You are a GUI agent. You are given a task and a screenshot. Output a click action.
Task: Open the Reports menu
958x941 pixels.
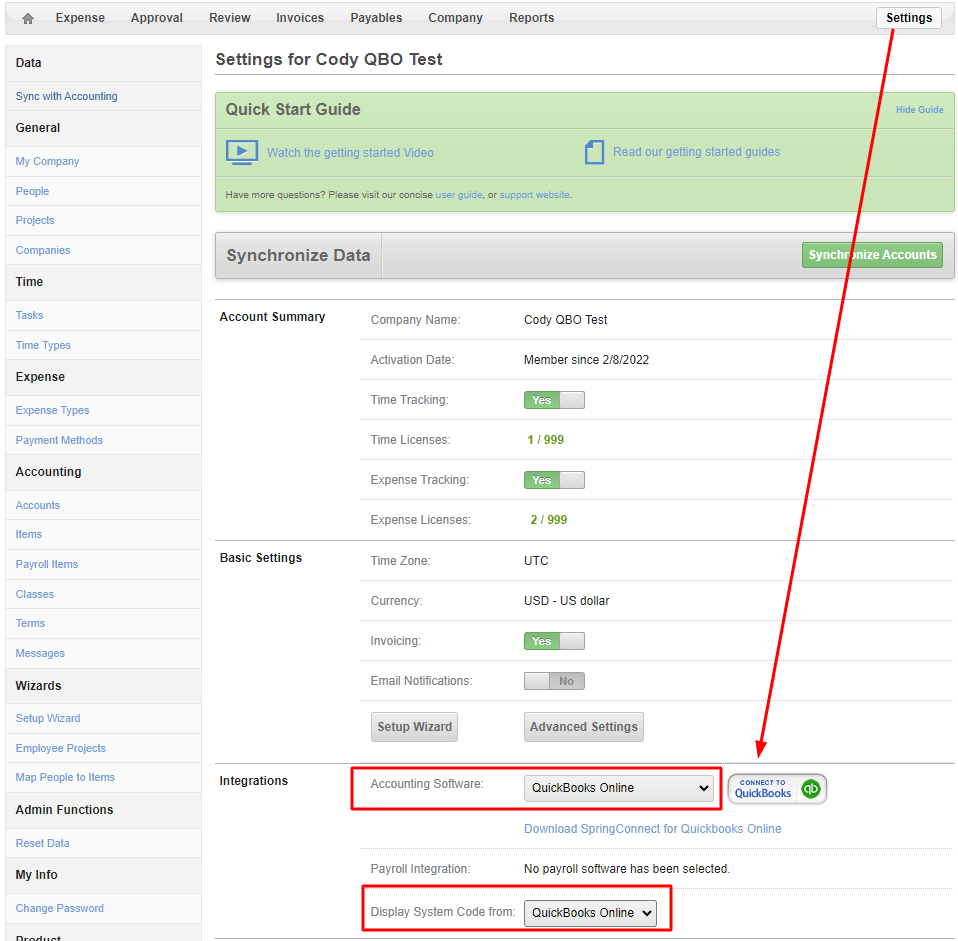coord(532,18)
